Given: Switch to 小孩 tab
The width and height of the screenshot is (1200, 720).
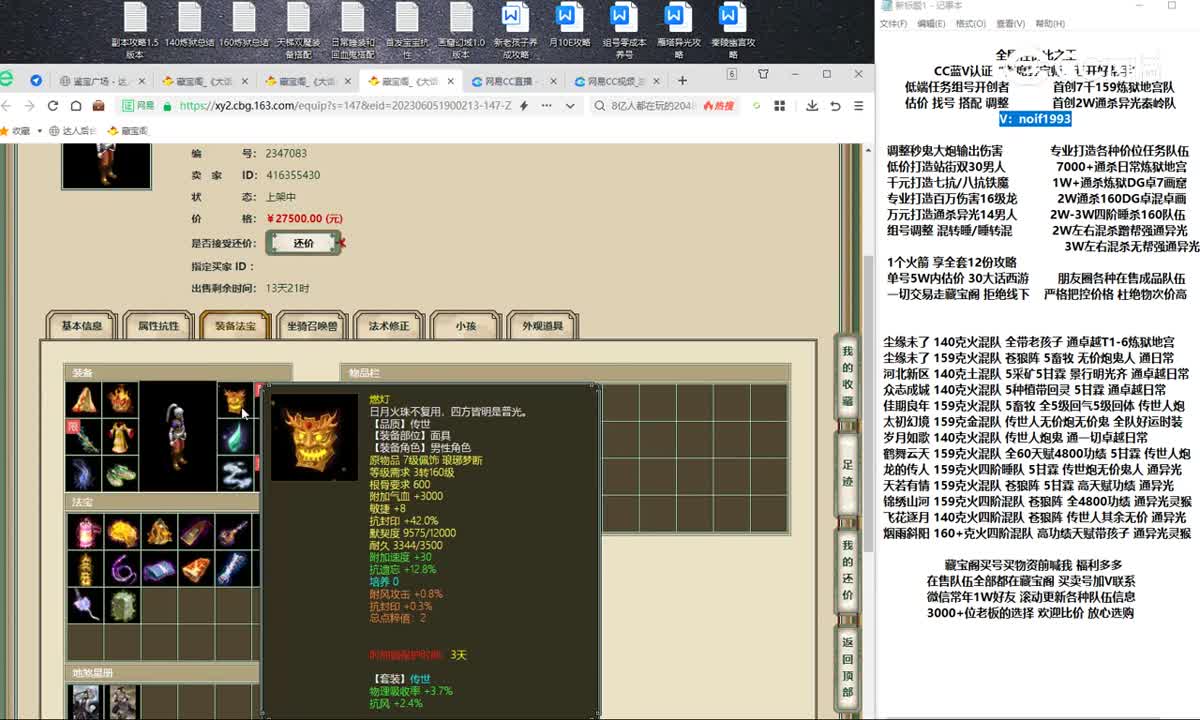Looking at the screenshot, I should pyautogui.click(x=466, y=326).
